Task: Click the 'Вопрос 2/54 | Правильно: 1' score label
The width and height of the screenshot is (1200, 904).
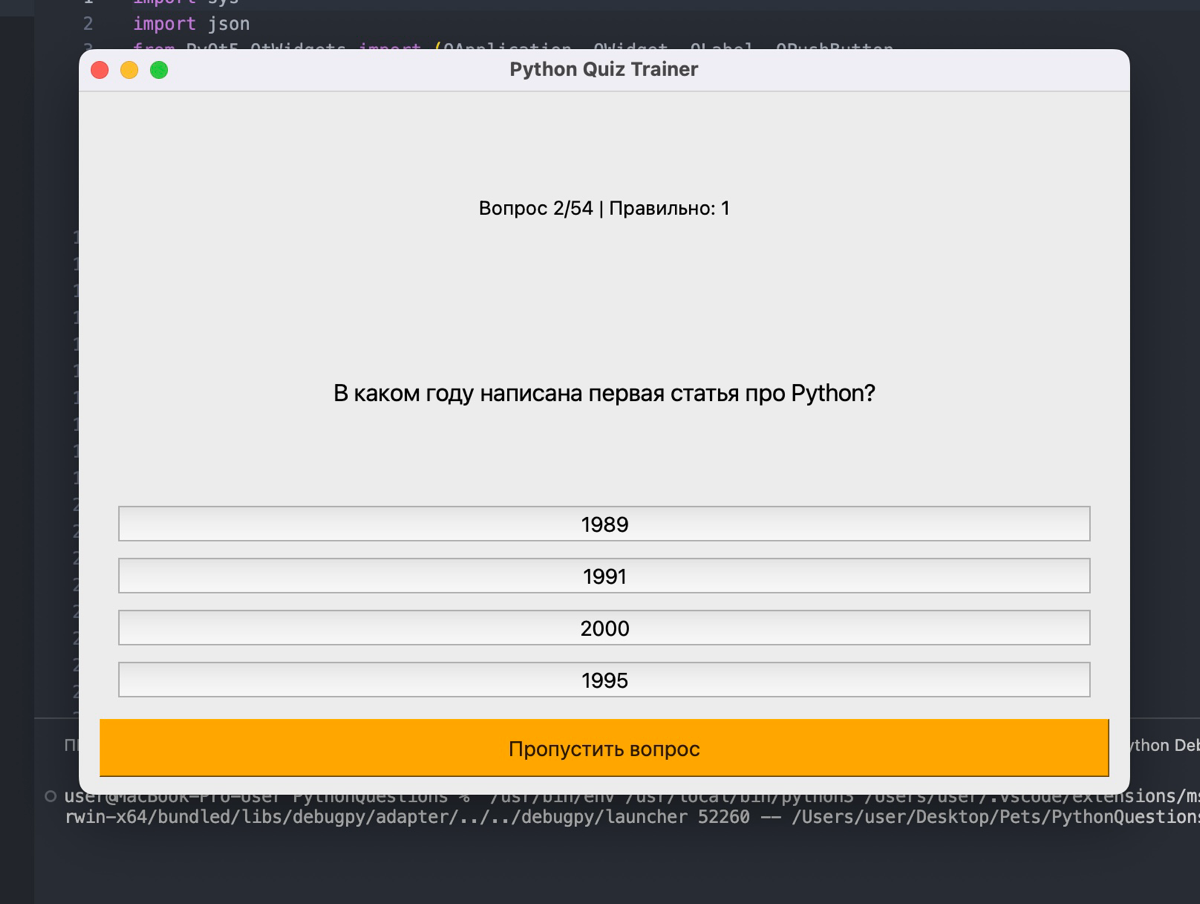Action: 603,208
